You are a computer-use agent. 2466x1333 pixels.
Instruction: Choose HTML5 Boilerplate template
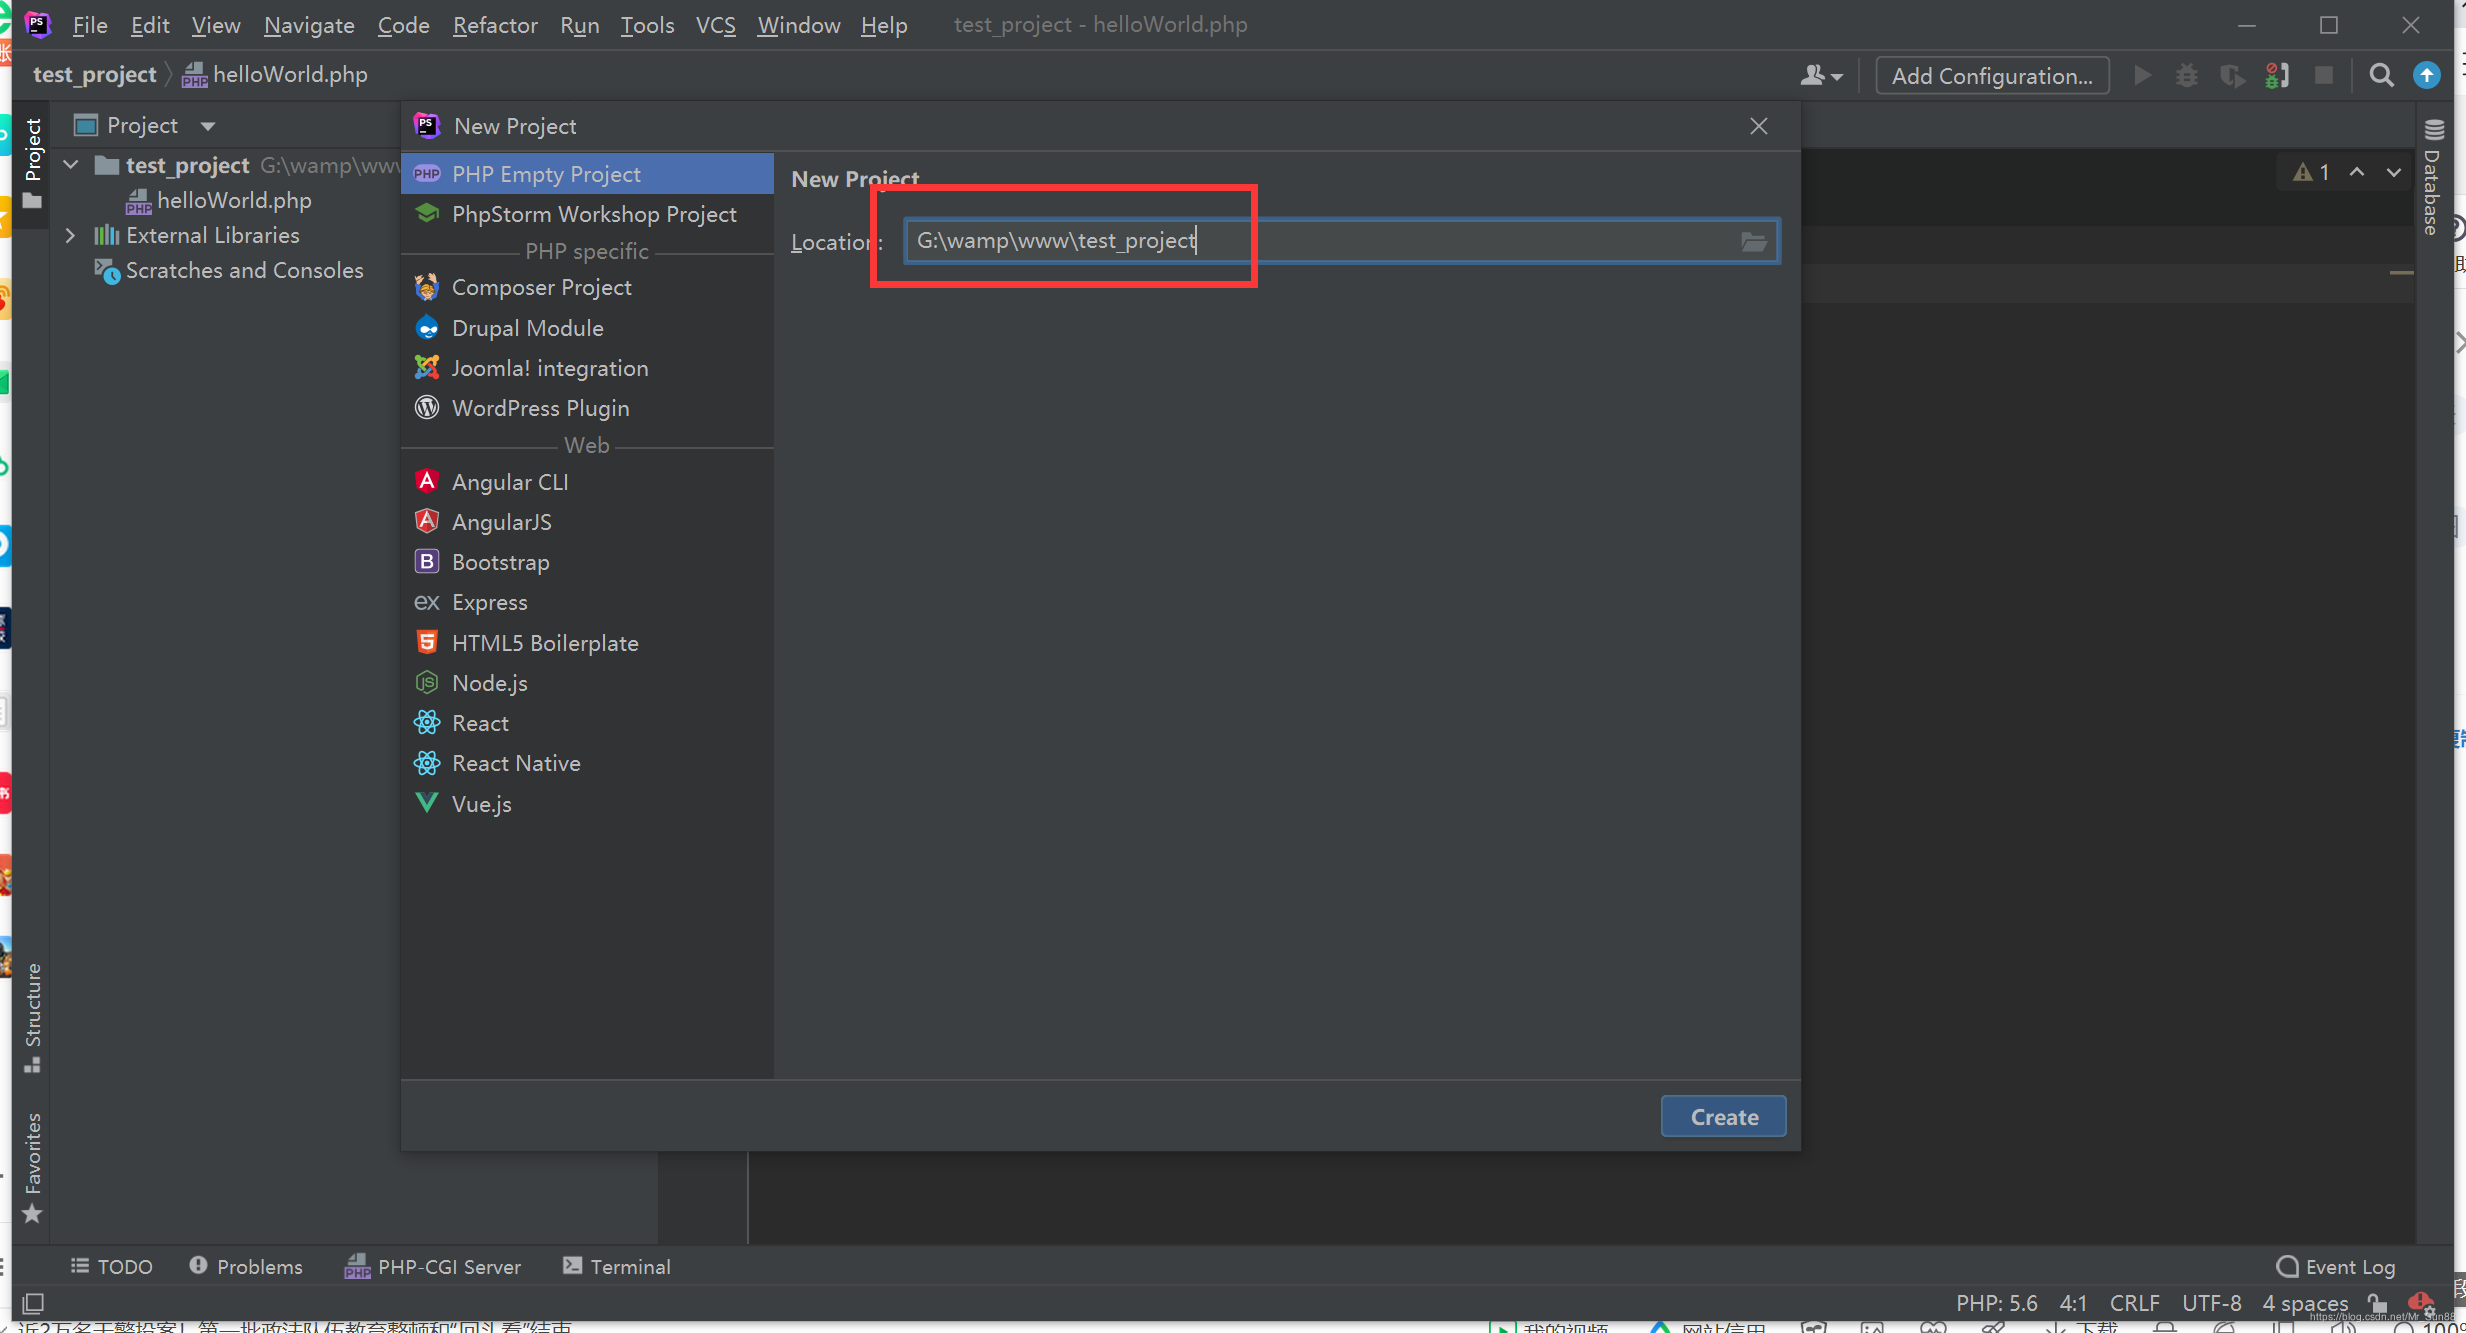point(587,643)
